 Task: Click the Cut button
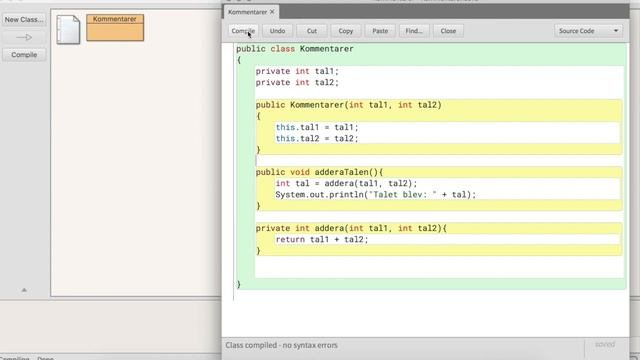[312, 31]
